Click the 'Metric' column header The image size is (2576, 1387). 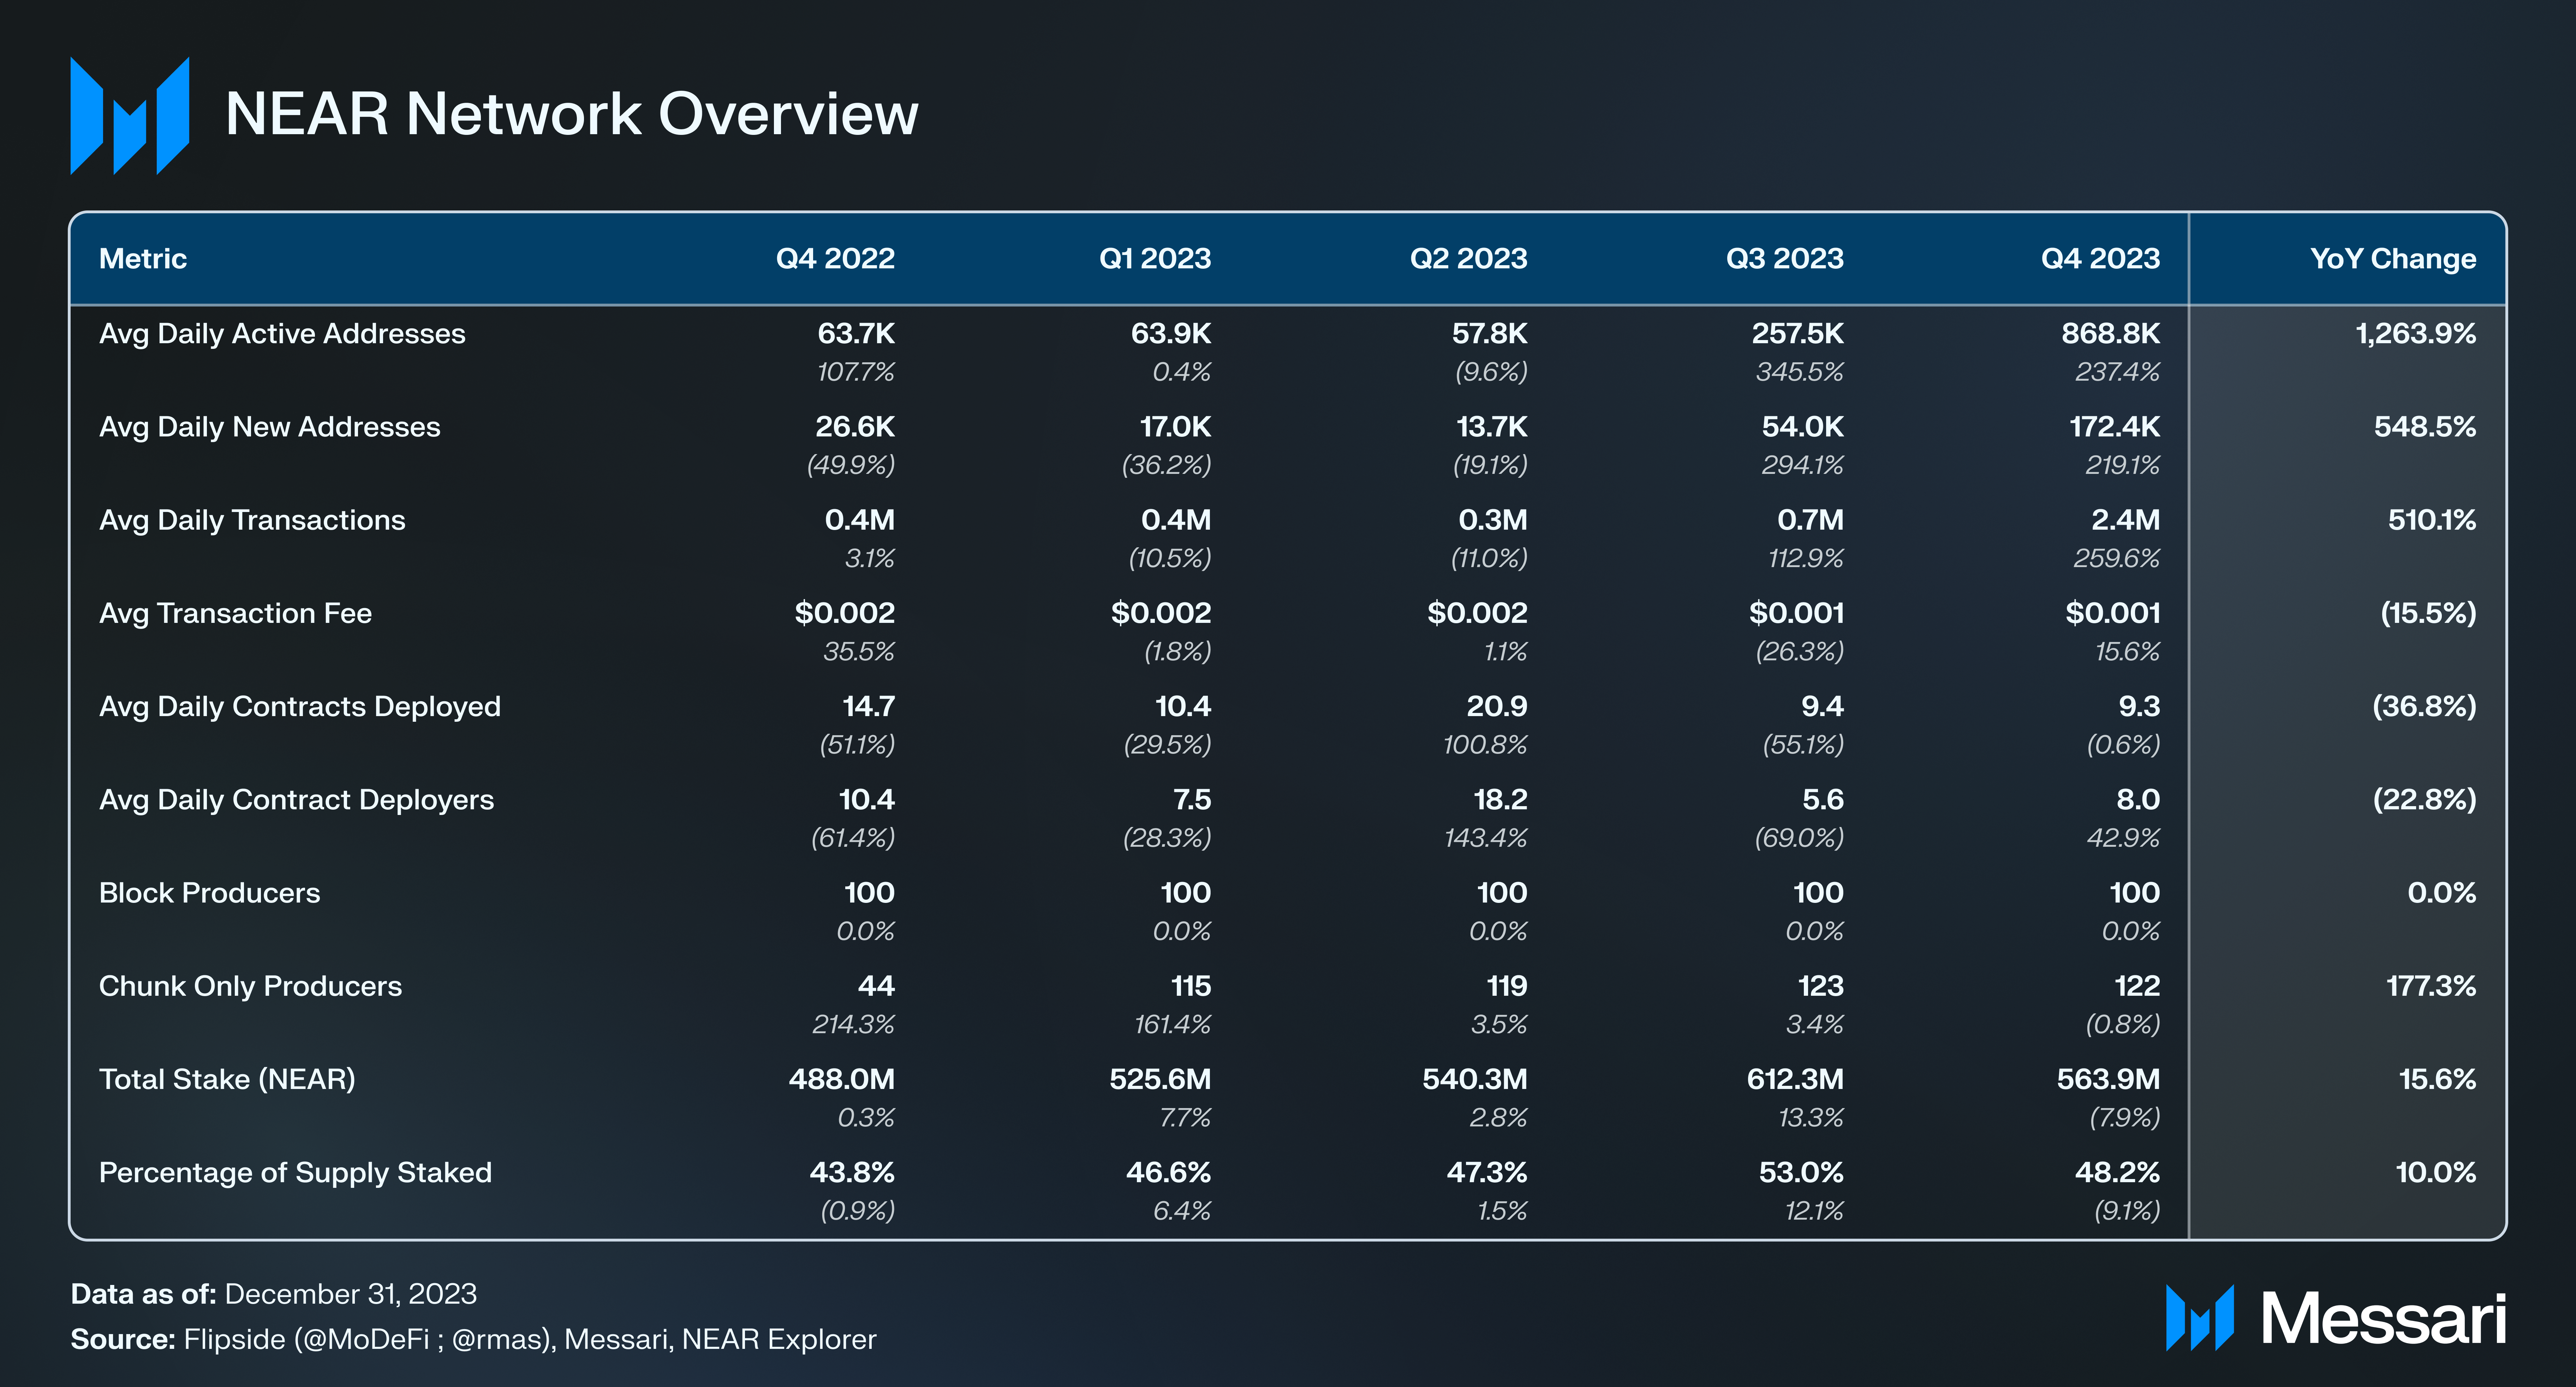143,259
